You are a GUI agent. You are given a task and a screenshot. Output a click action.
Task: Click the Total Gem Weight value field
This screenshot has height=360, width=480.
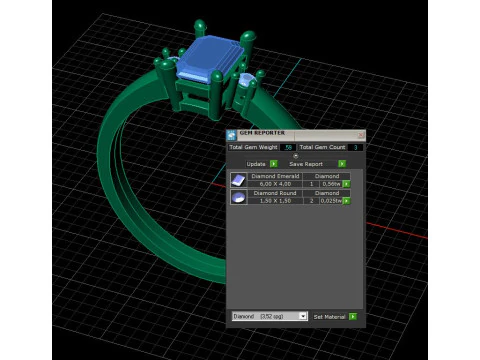pos(288,147)
